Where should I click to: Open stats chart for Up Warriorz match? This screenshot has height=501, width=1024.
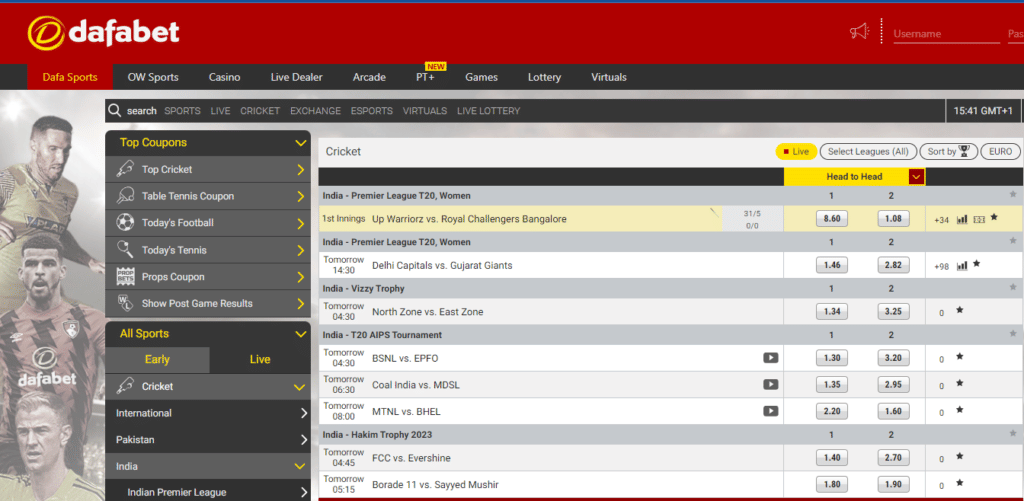[x=962, y=219]
